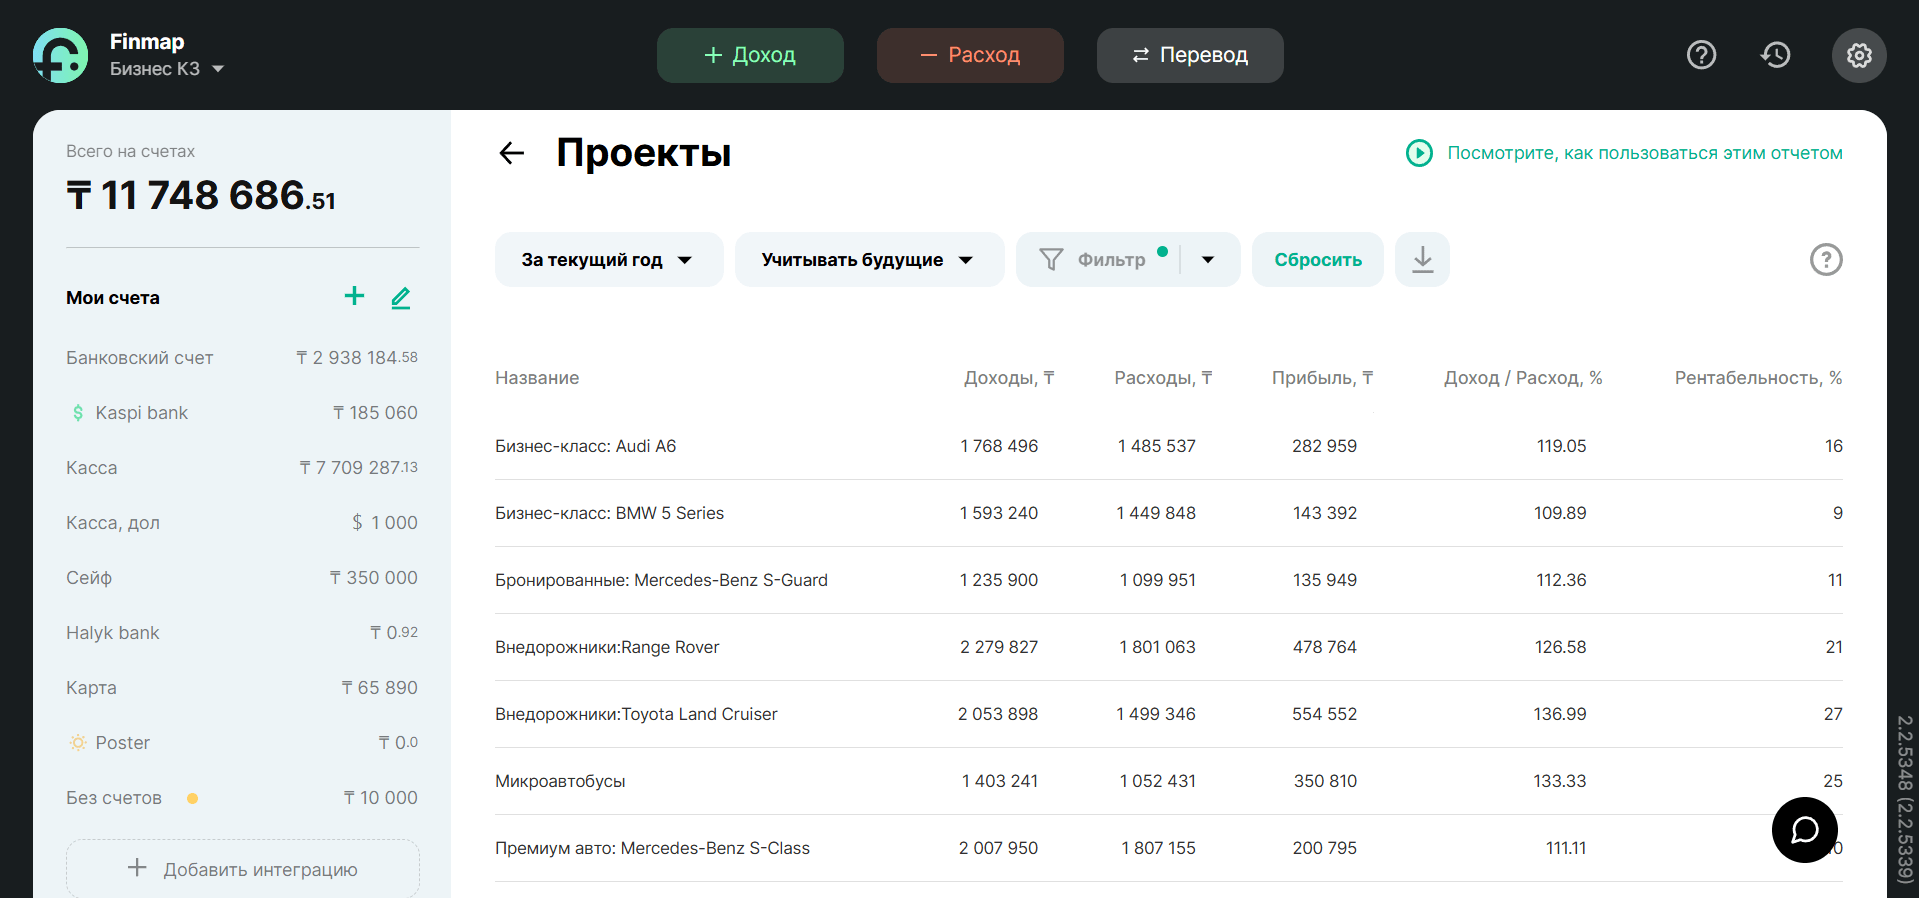Click the total balance ₸ 11 748 686.51

pos(201,195)
